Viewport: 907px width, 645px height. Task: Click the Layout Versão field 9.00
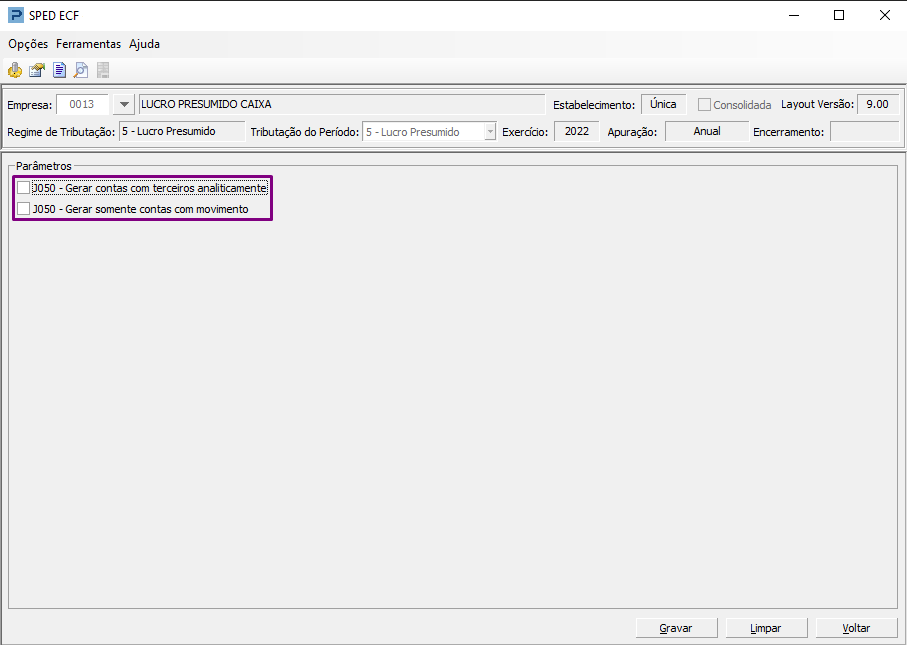point(878,104)
